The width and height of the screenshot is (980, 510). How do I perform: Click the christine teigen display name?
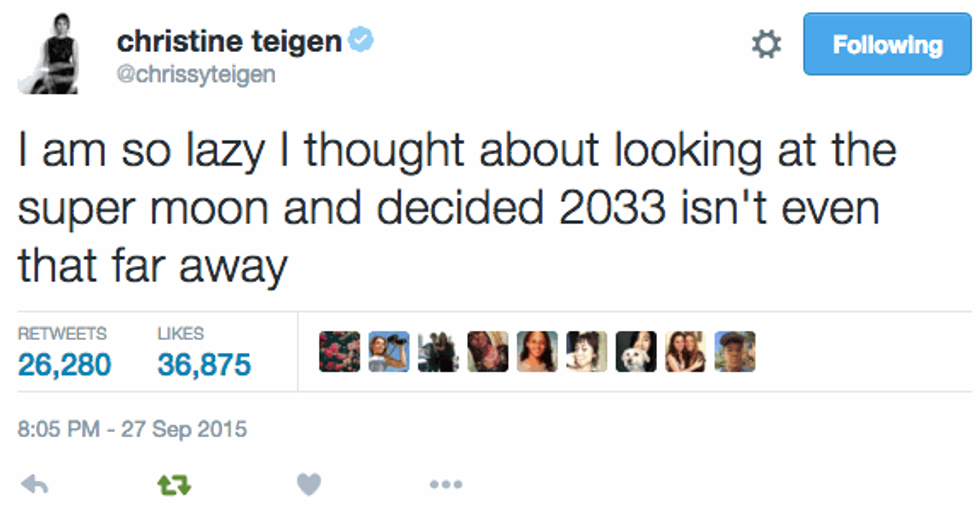coord(229,41)
